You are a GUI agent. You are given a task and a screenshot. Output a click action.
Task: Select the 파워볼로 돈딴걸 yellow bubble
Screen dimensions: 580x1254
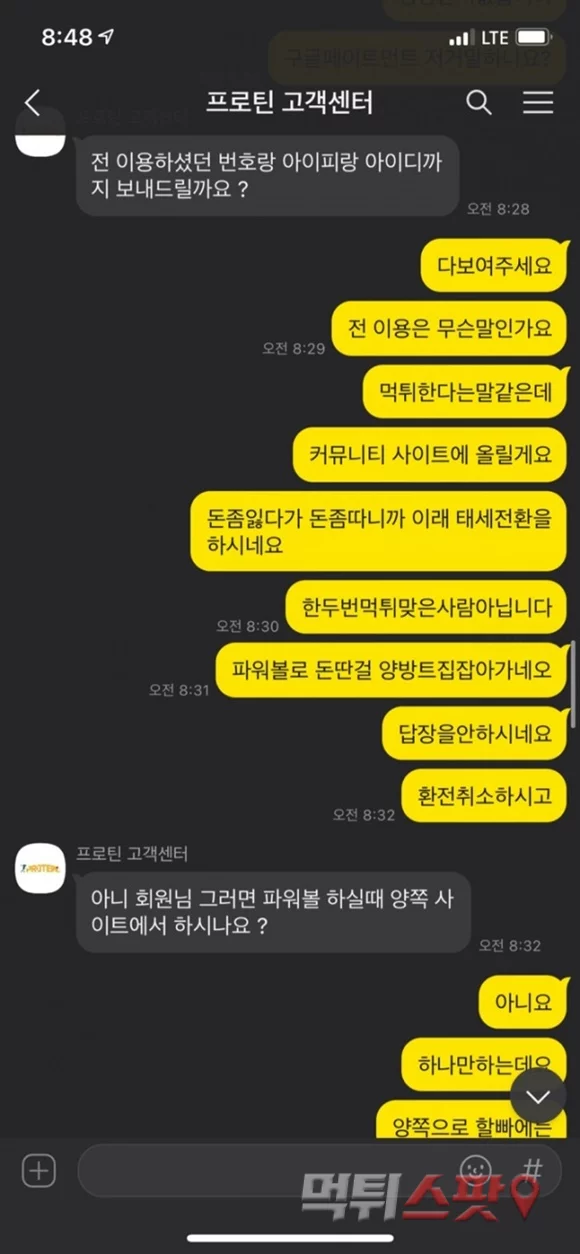[391, 669]
